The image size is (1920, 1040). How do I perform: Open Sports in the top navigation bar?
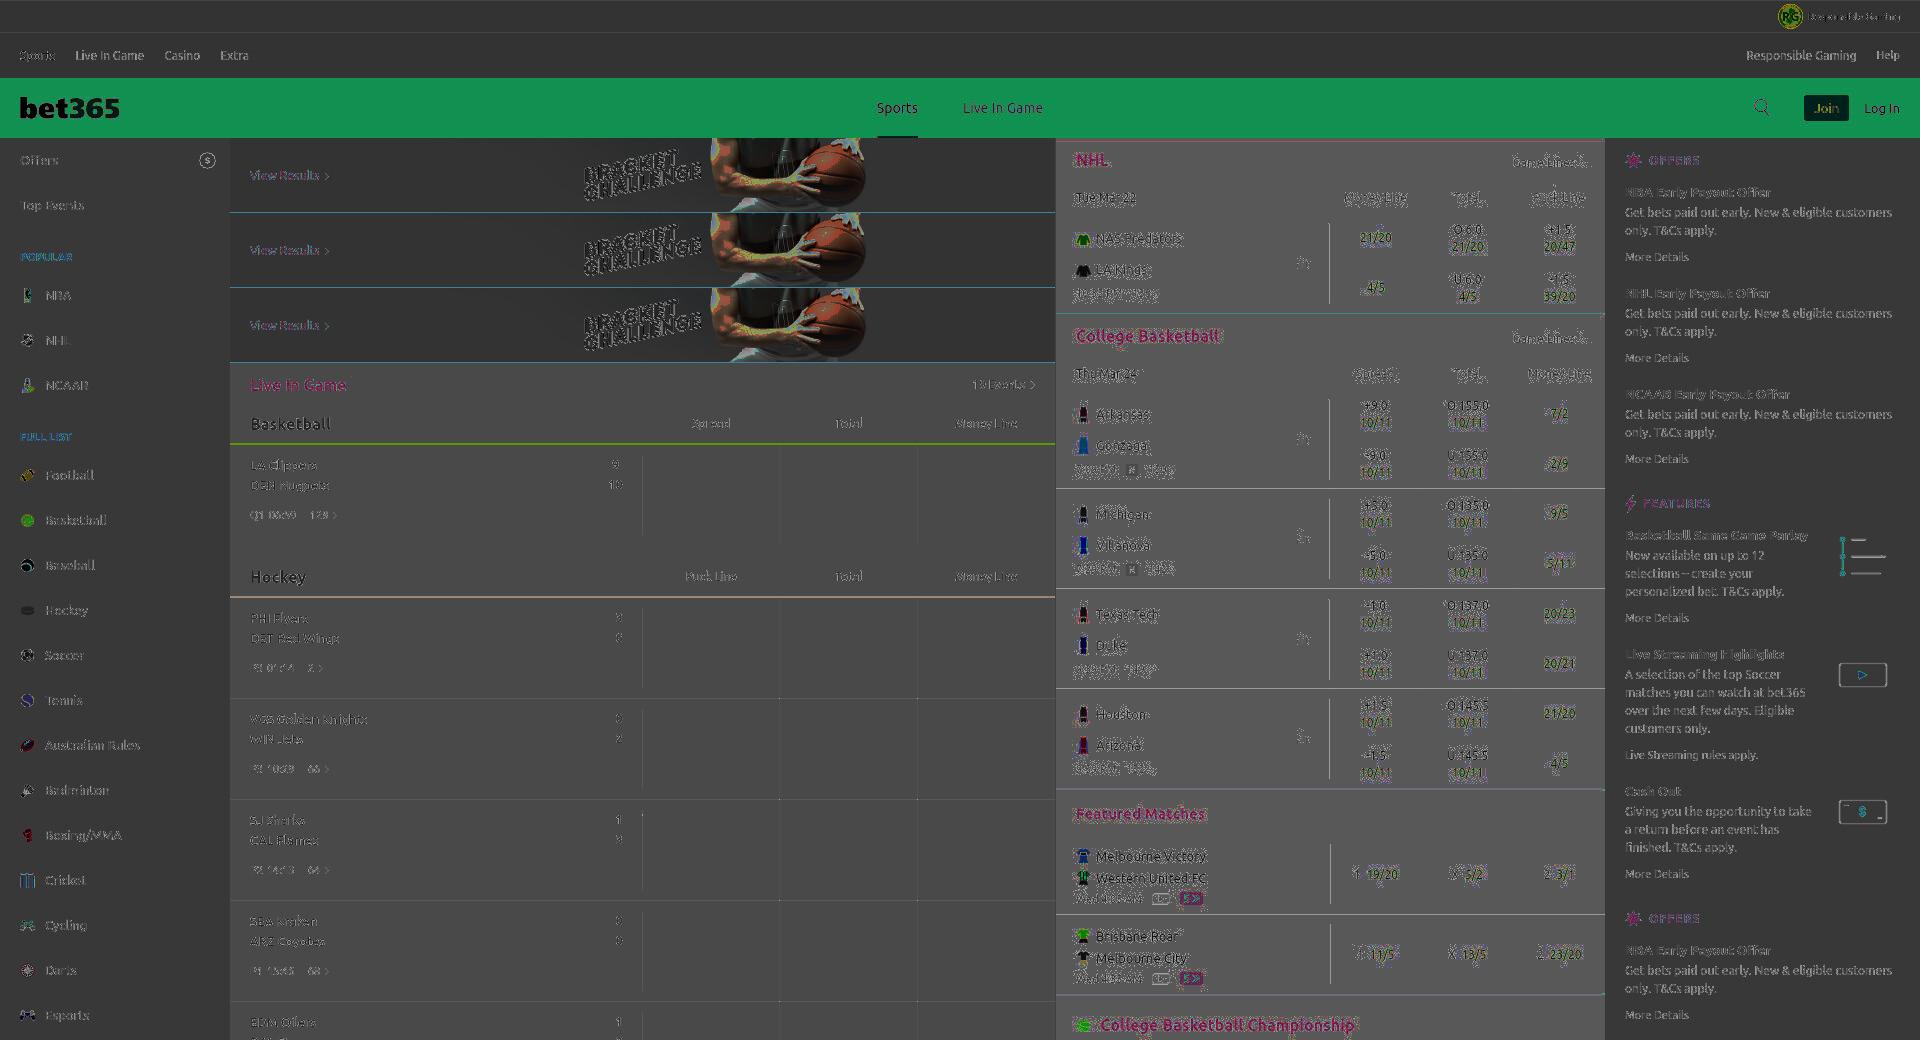pos(37,56)
